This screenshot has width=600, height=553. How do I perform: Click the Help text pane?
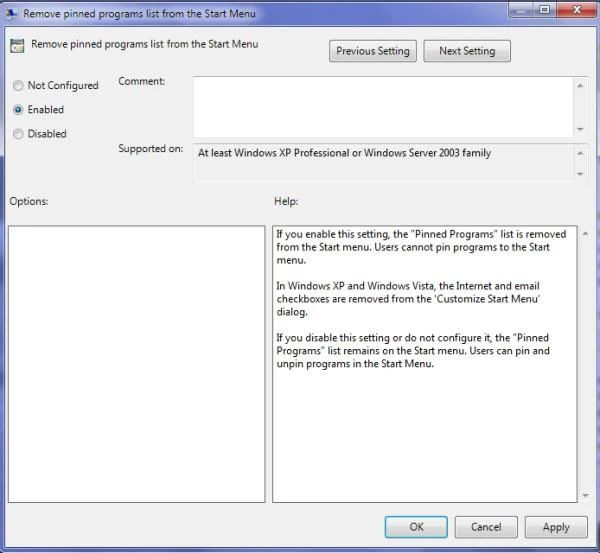tap(425, 364)
